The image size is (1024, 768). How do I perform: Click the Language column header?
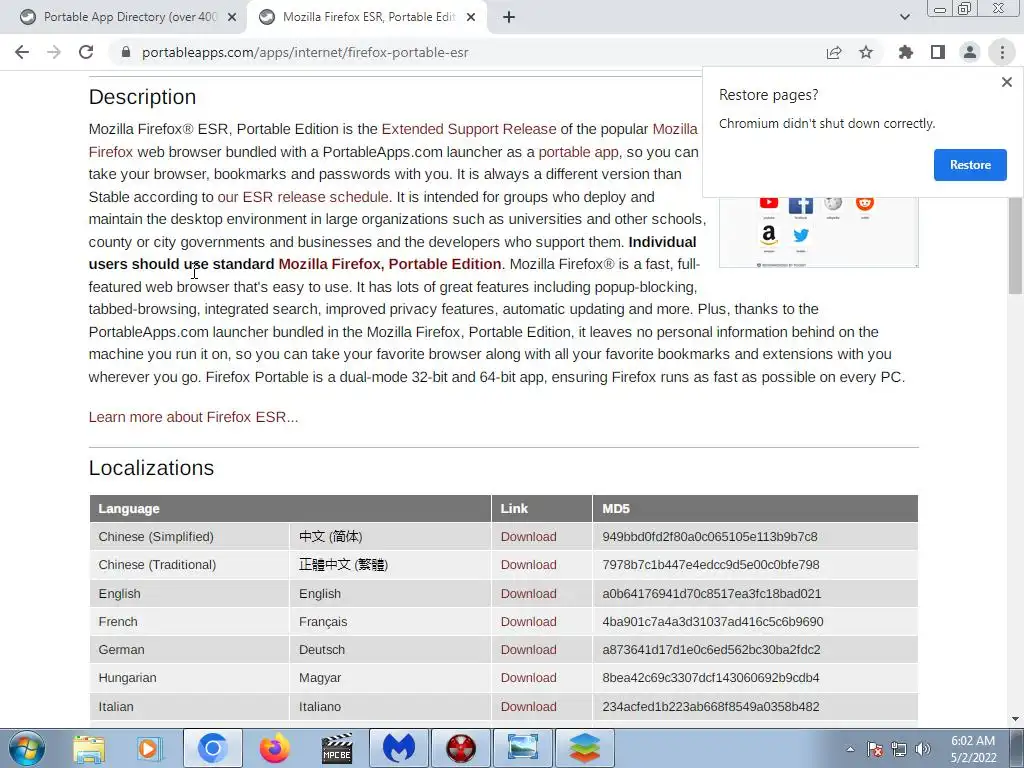[x=290, y=509]
